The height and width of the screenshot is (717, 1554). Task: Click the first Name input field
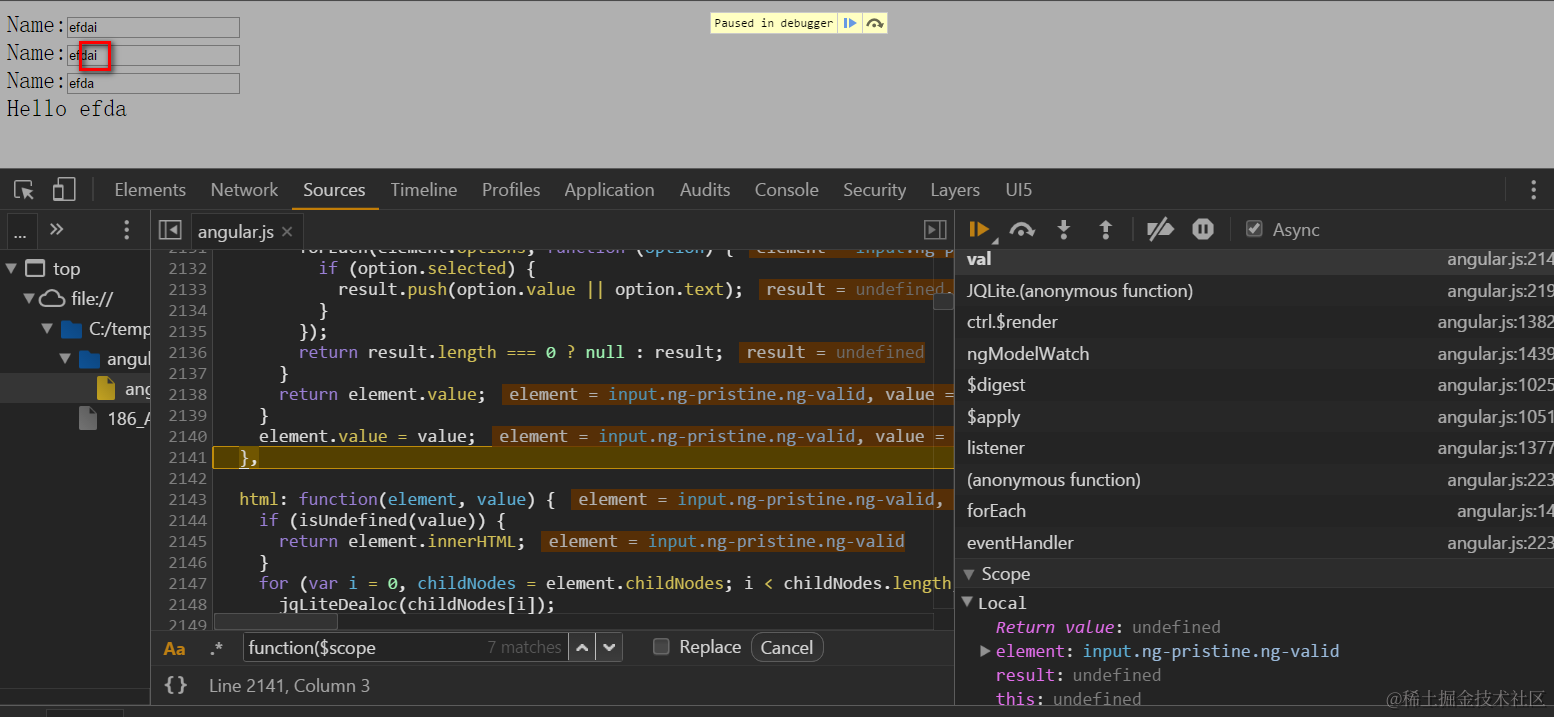point(153,27)
